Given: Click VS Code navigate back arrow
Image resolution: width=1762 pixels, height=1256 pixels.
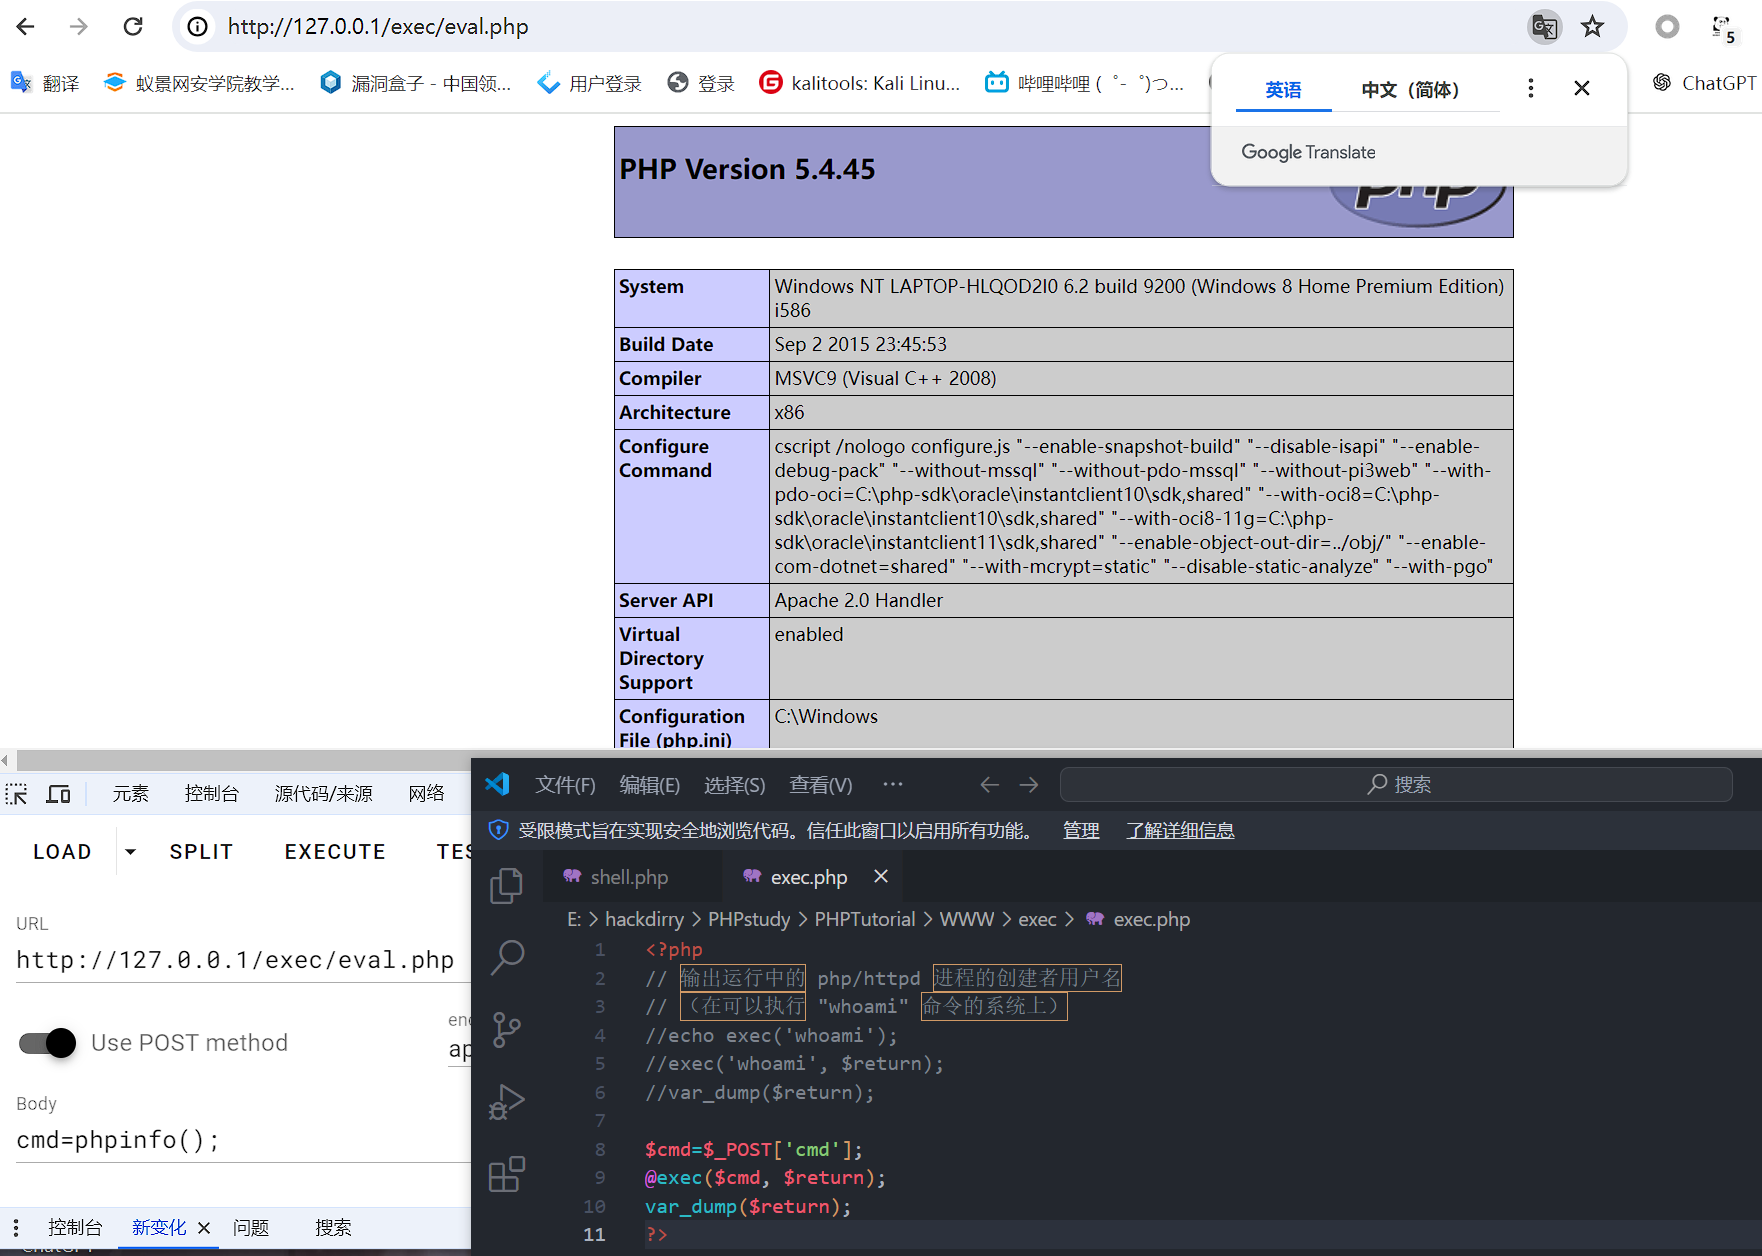Looking at the screenshot, I should click(x=989, y=785).
